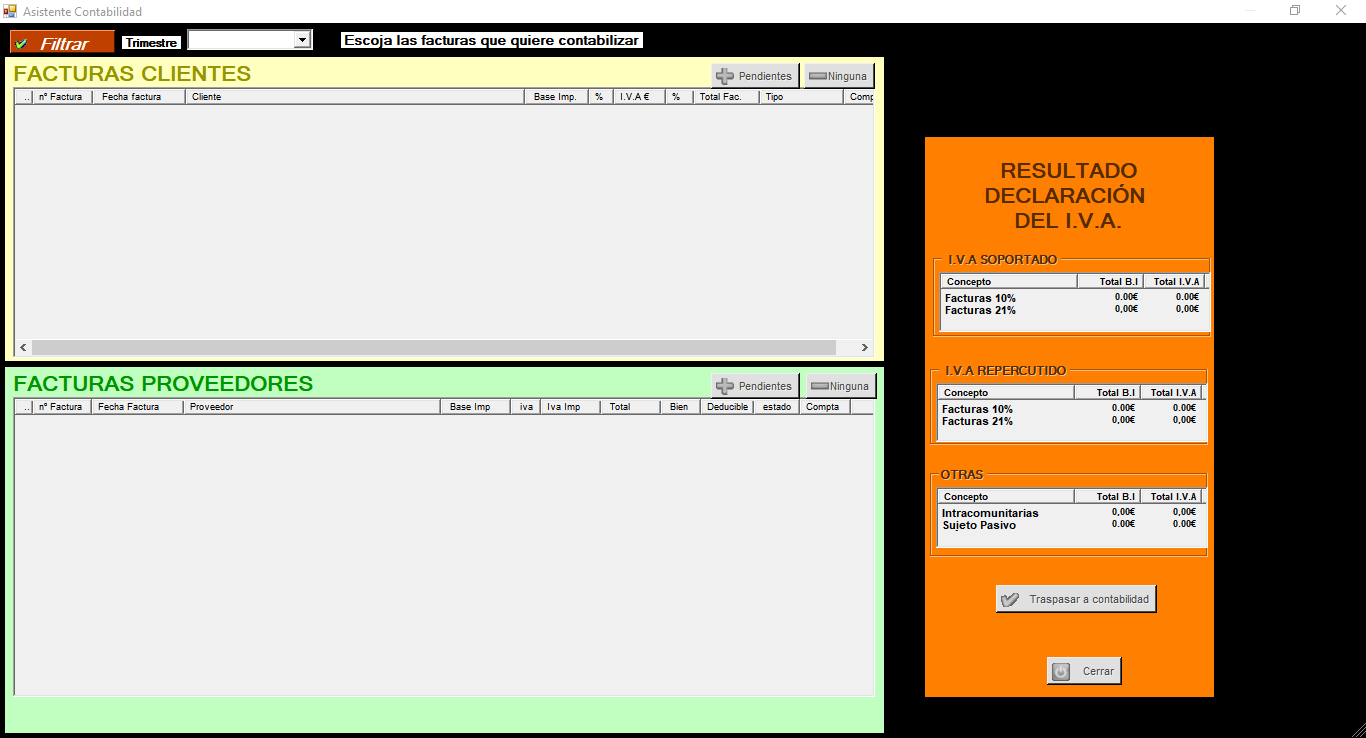
Task: Click the Cliente column header
Action: [354, 97]
